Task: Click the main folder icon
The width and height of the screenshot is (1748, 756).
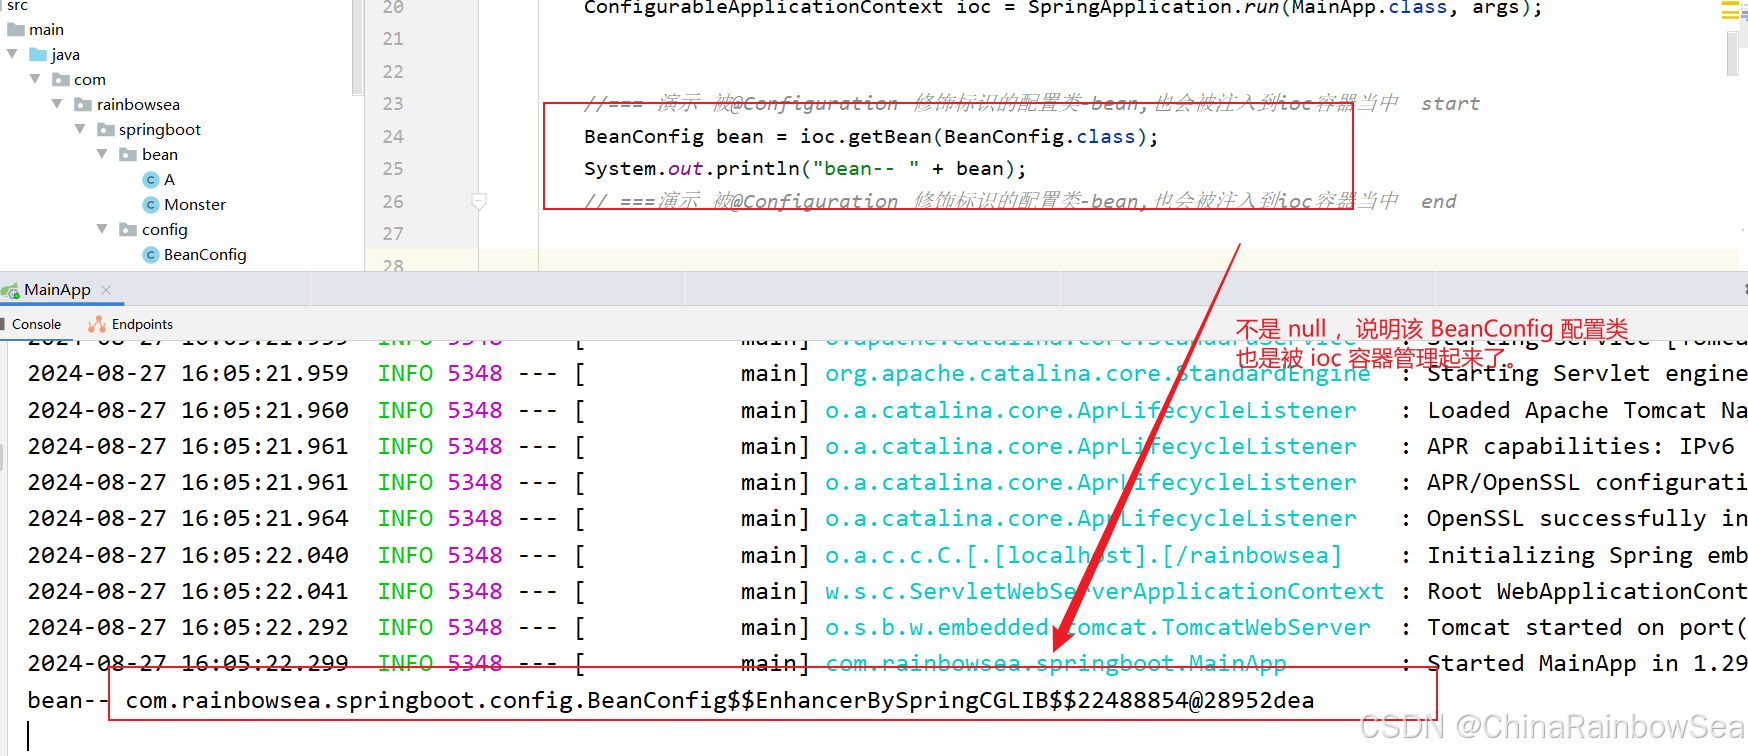Action: [16, 29]
